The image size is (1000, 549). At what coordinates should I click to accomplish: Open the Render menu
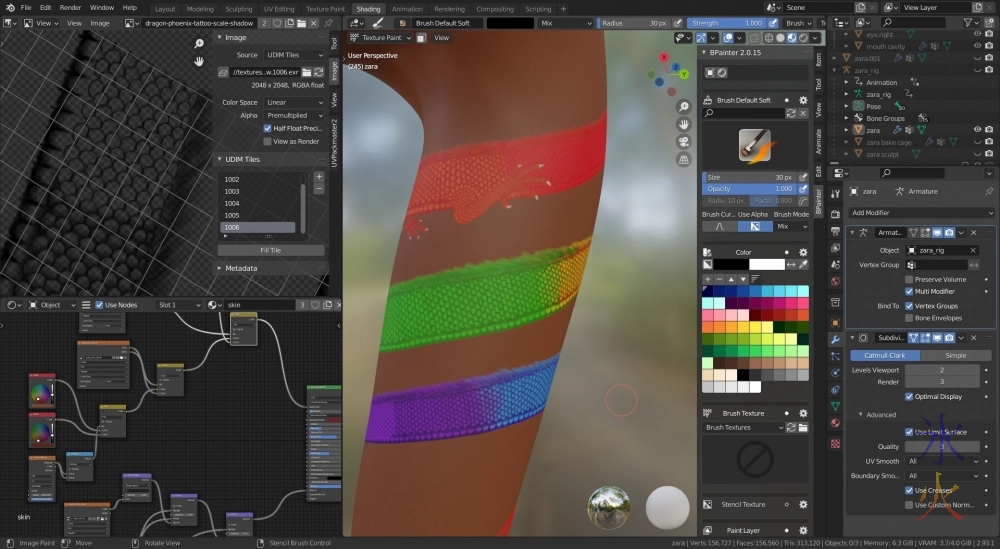pyautogui.click(x=70, y=7)
